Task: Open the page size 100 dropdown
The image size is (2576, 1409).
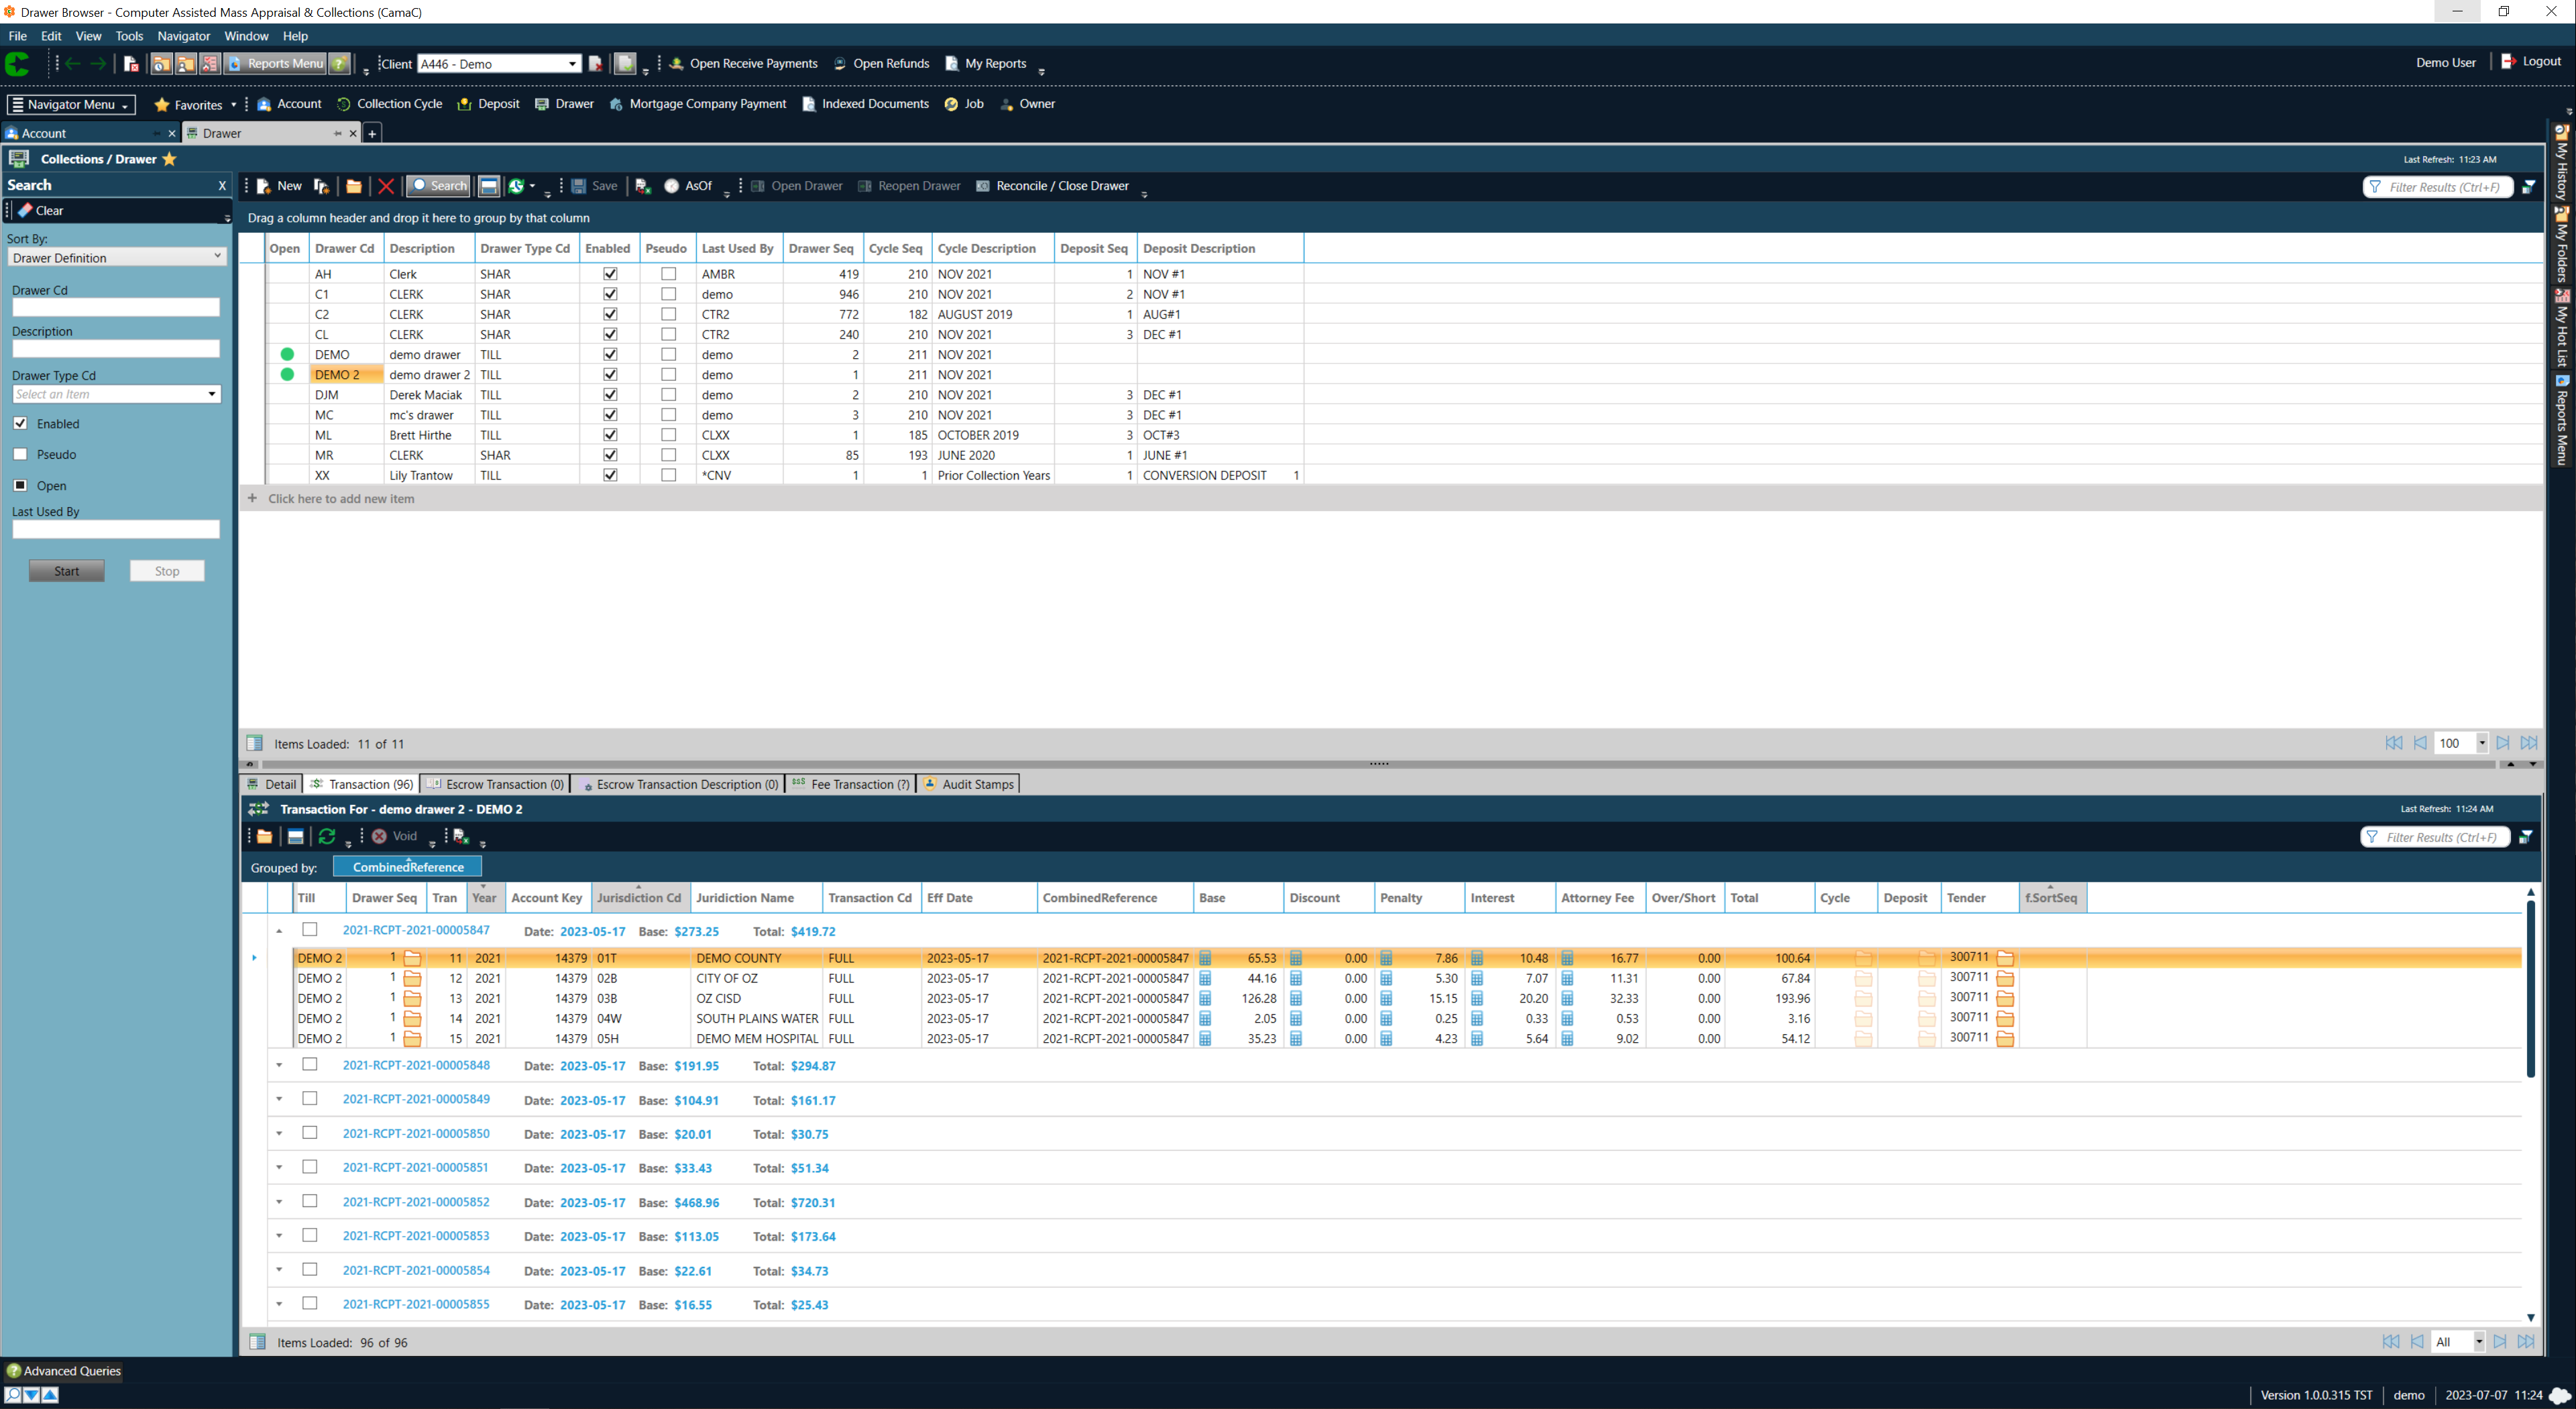Action: click(2481, 743)
